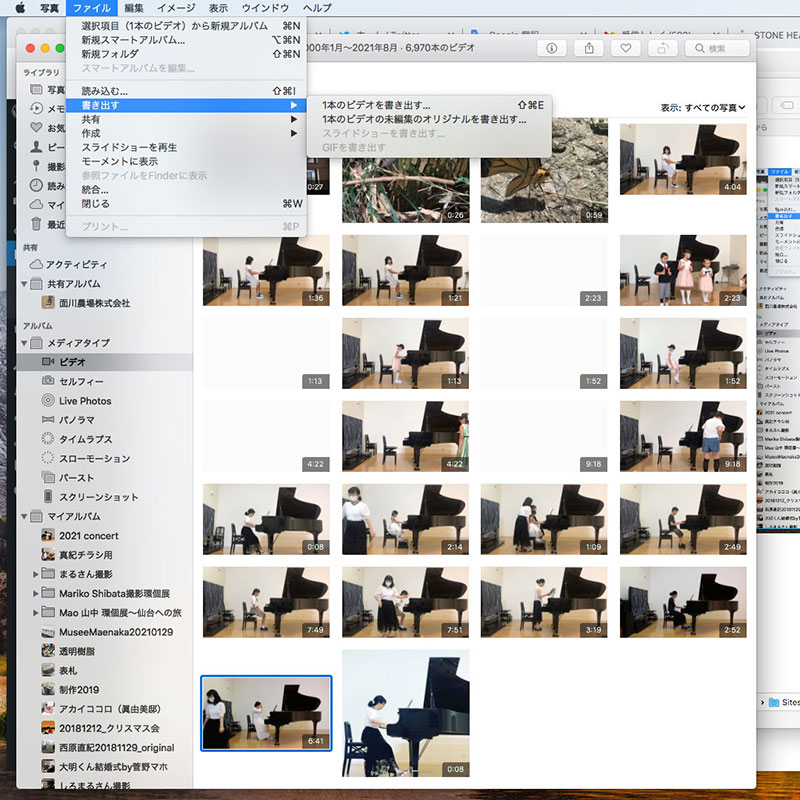This screenshot has height=800, width=800.
Task: Open the アクティビティ cloud icon
Action: [37, 264]
